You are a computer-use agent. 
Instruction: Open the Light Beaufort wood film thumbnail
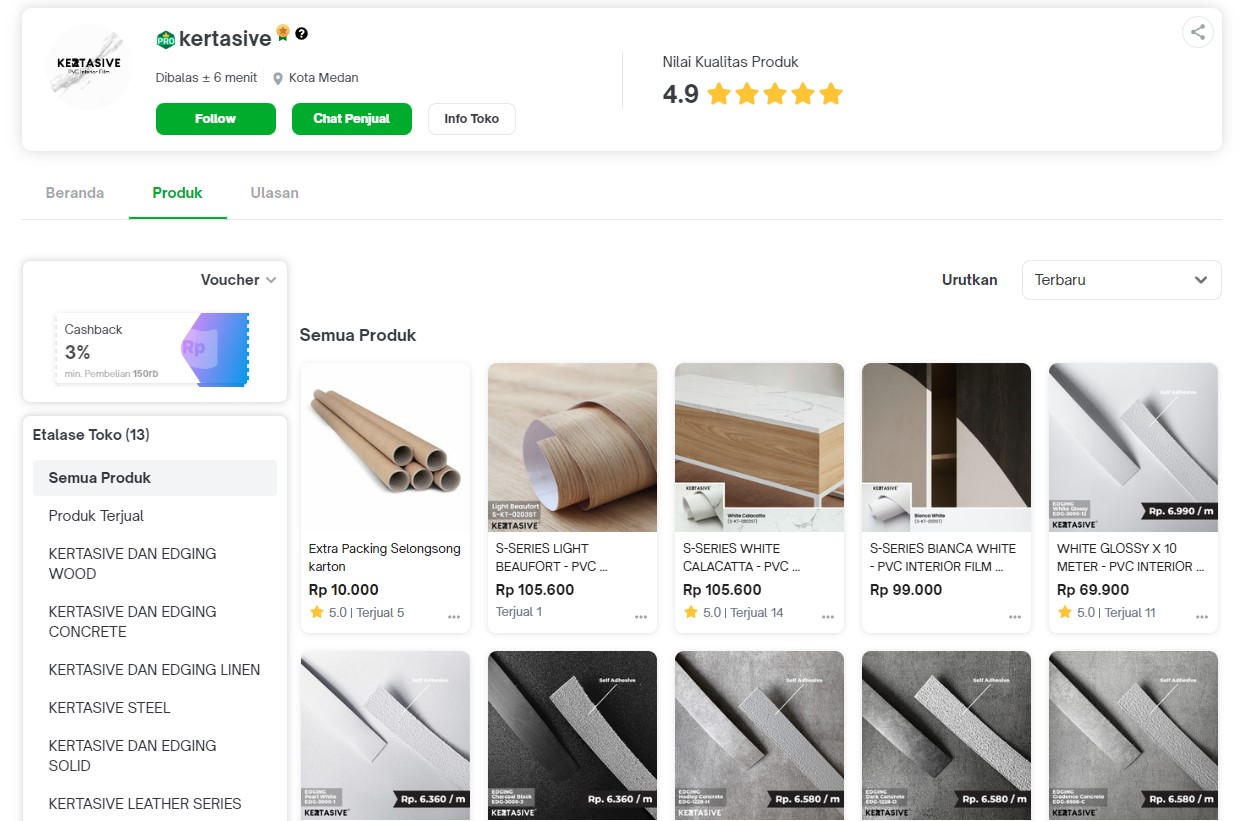572,447
